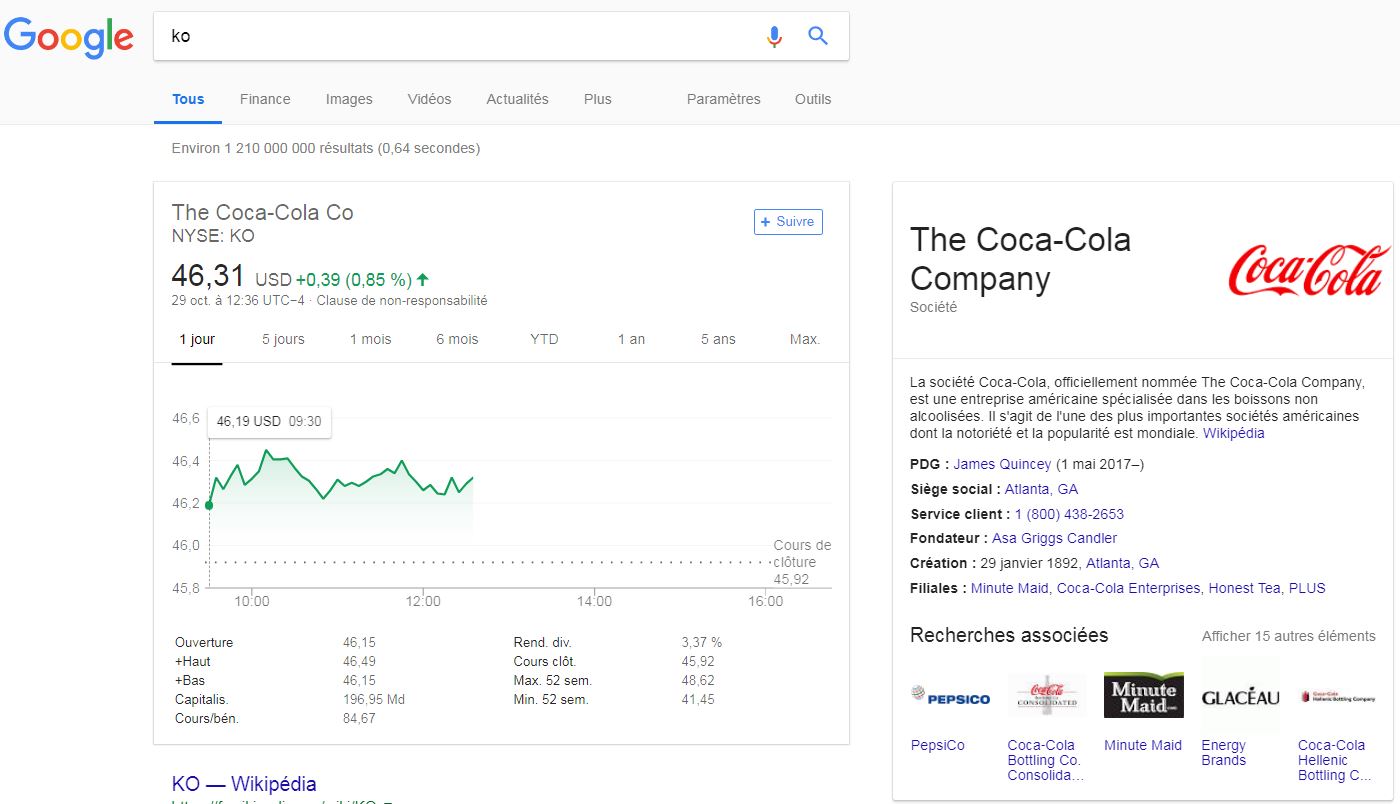Click in the search input field
The width and height of the screenshot is (1400, 804).
click(x=450, y=37)
